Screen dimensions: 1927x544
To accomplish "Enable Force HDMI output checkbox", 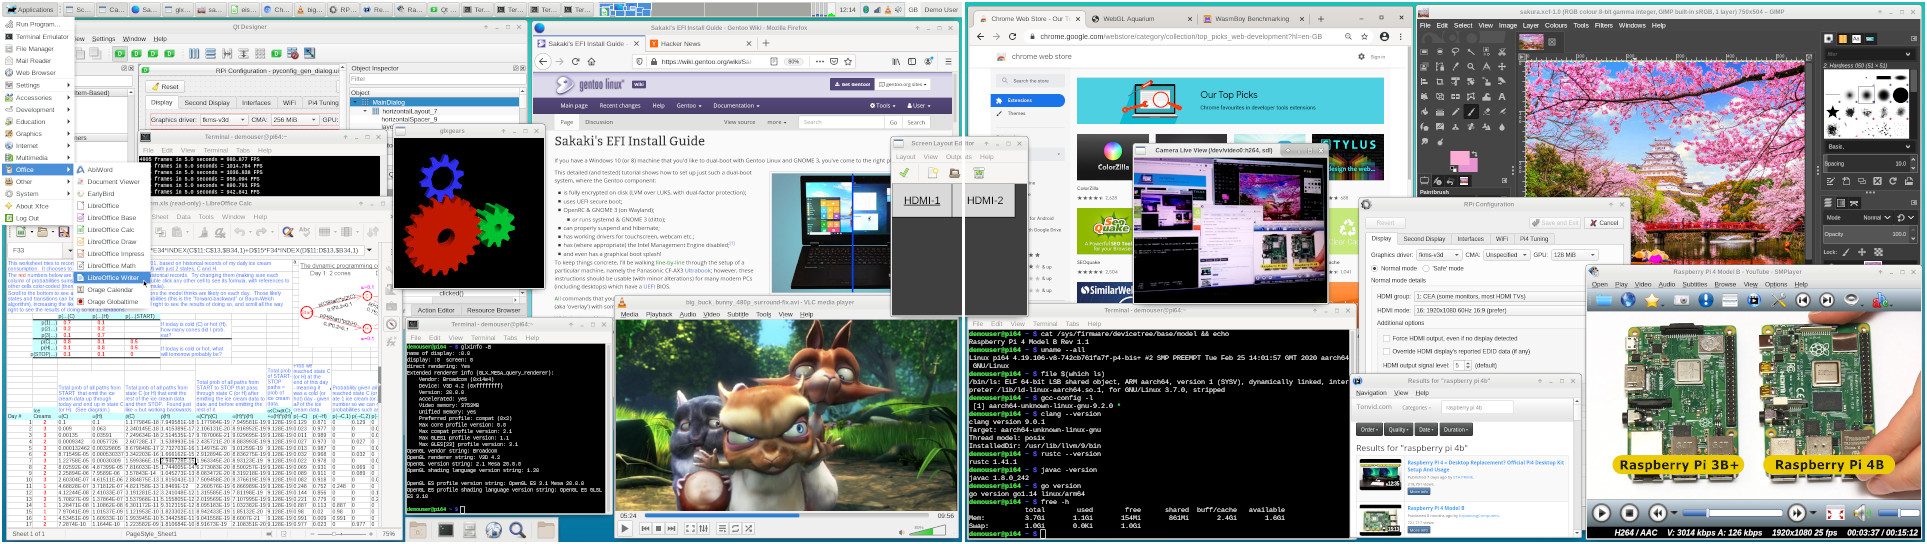I will (x=1386, y=339).
